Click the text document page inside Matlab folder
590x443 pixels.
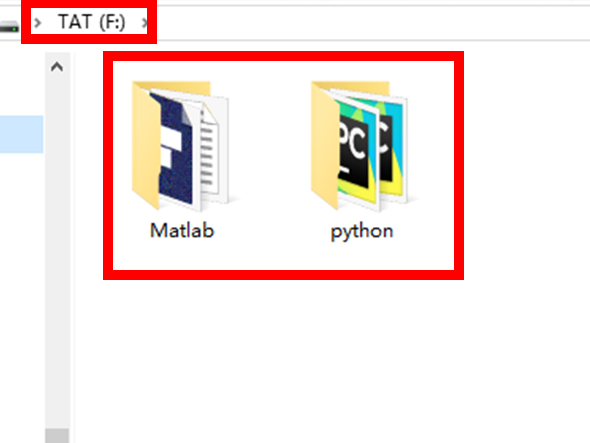pyautogui.click(x=209, y=151)
